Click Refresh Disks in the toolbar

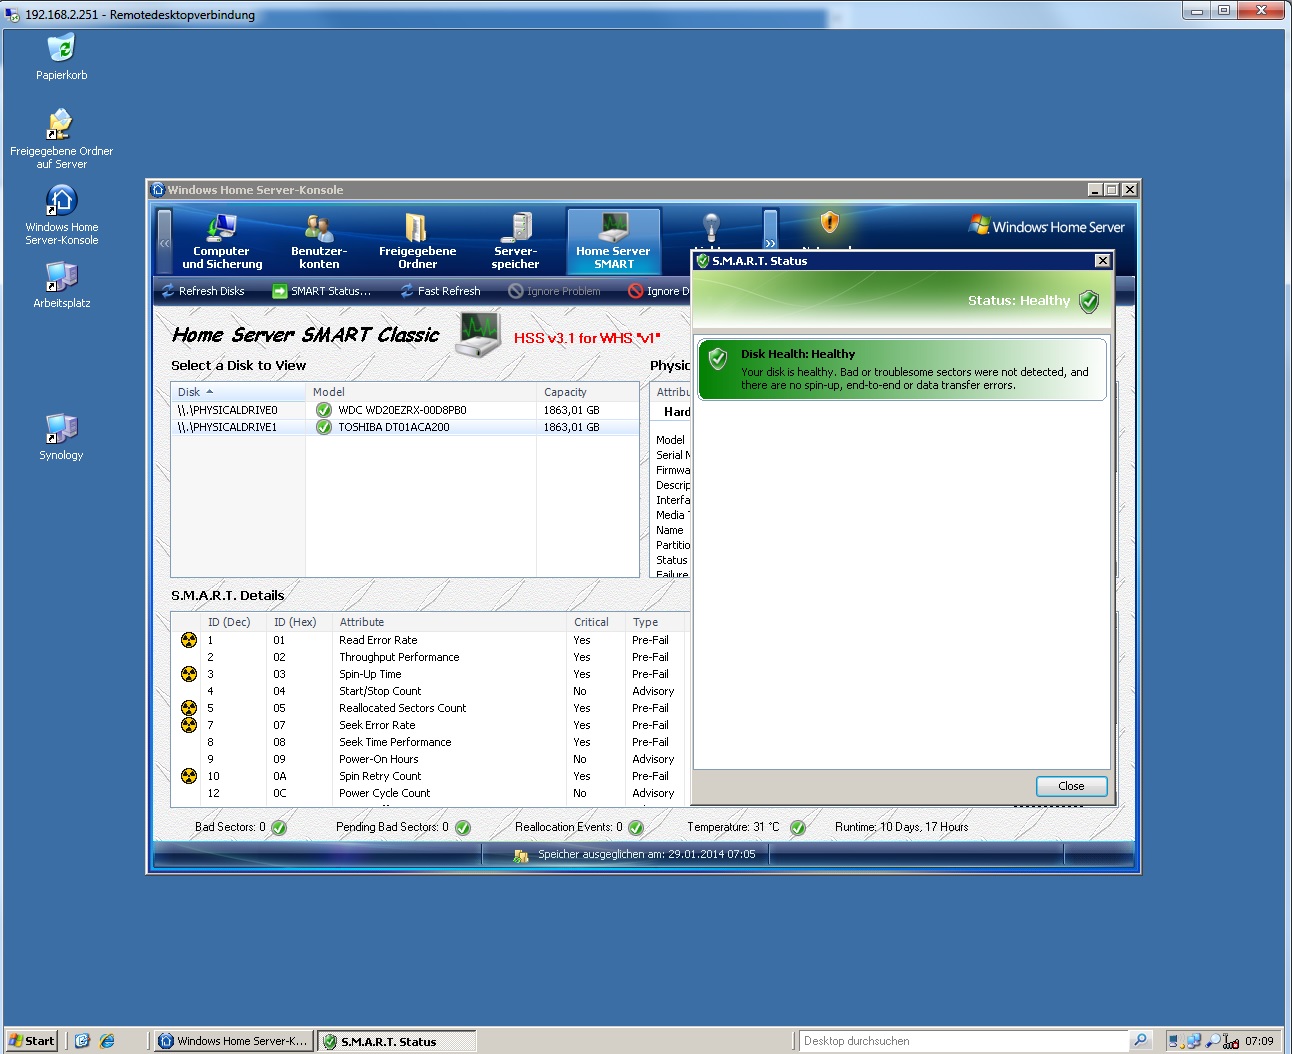click(203, 291)
